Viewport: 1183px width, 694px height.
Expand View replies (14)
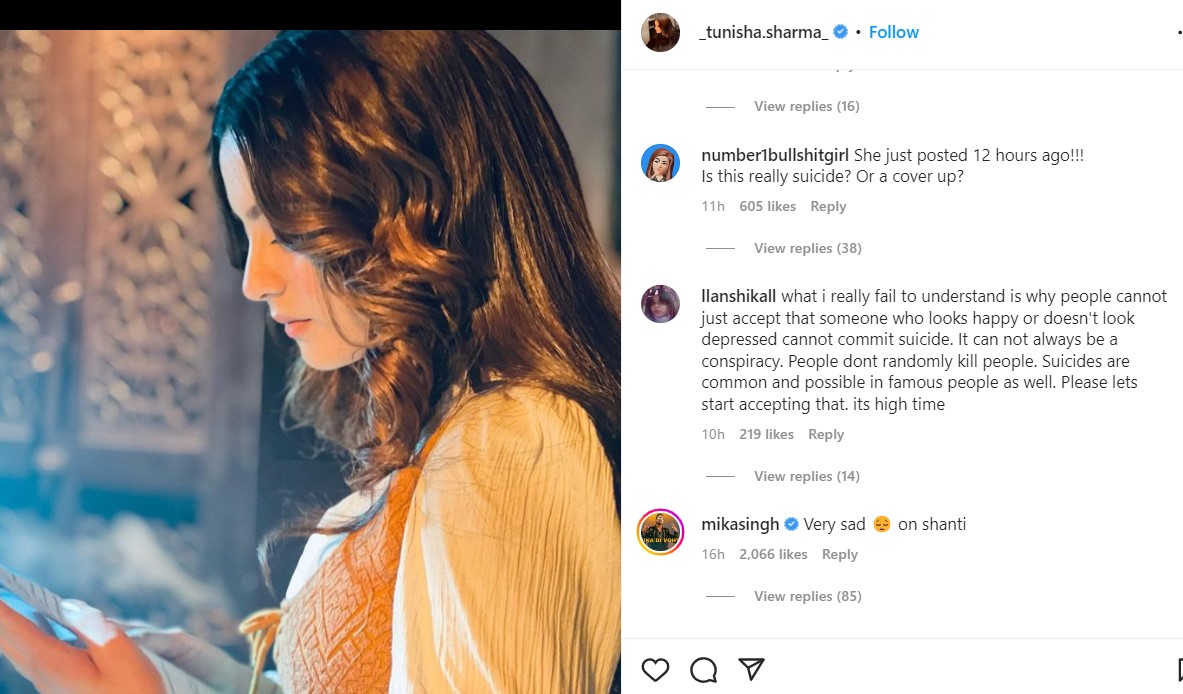tap(806, 476)
